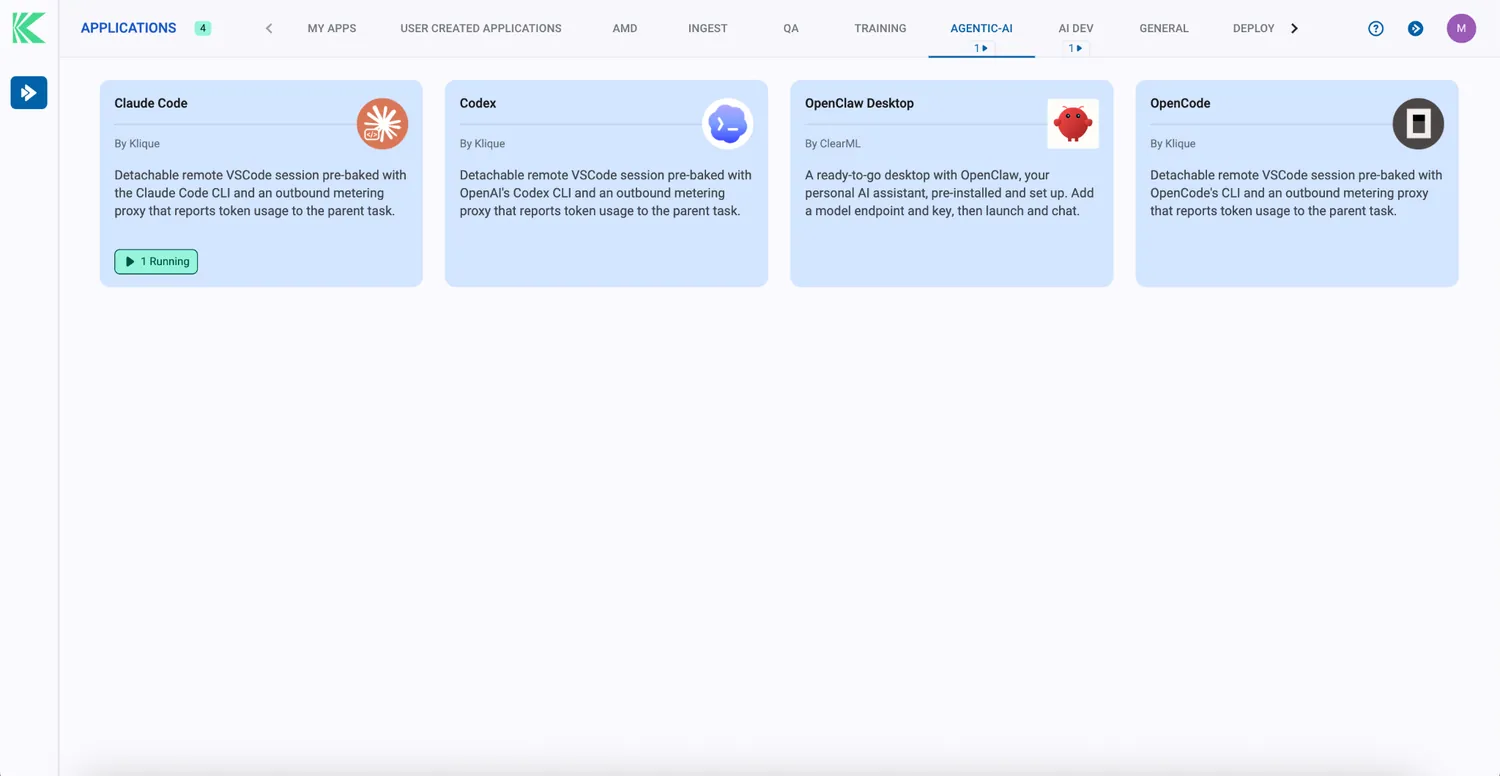Open the OpenClaw Desktop card title
This screenshot has width=1500, height=776.
[x=859, y=103]
